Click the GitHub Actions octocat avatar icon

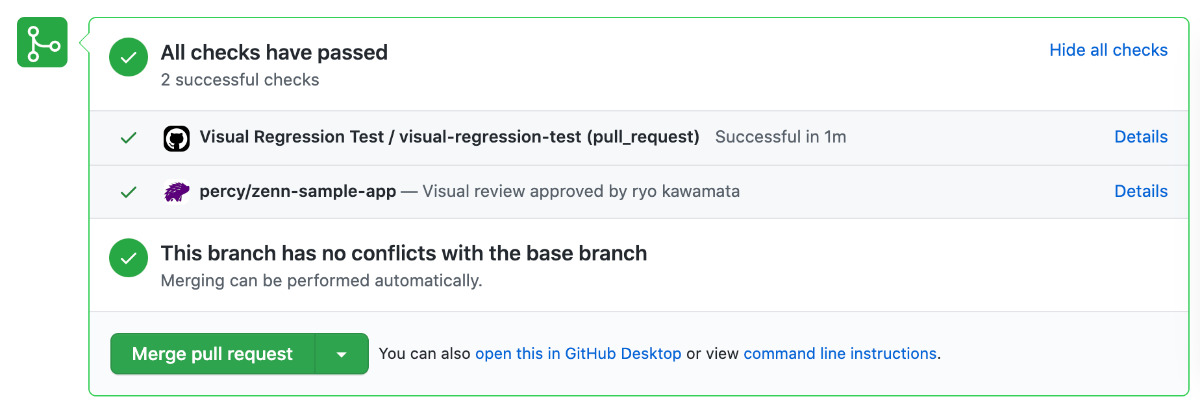pyautogui.click(x=176, y=138)
